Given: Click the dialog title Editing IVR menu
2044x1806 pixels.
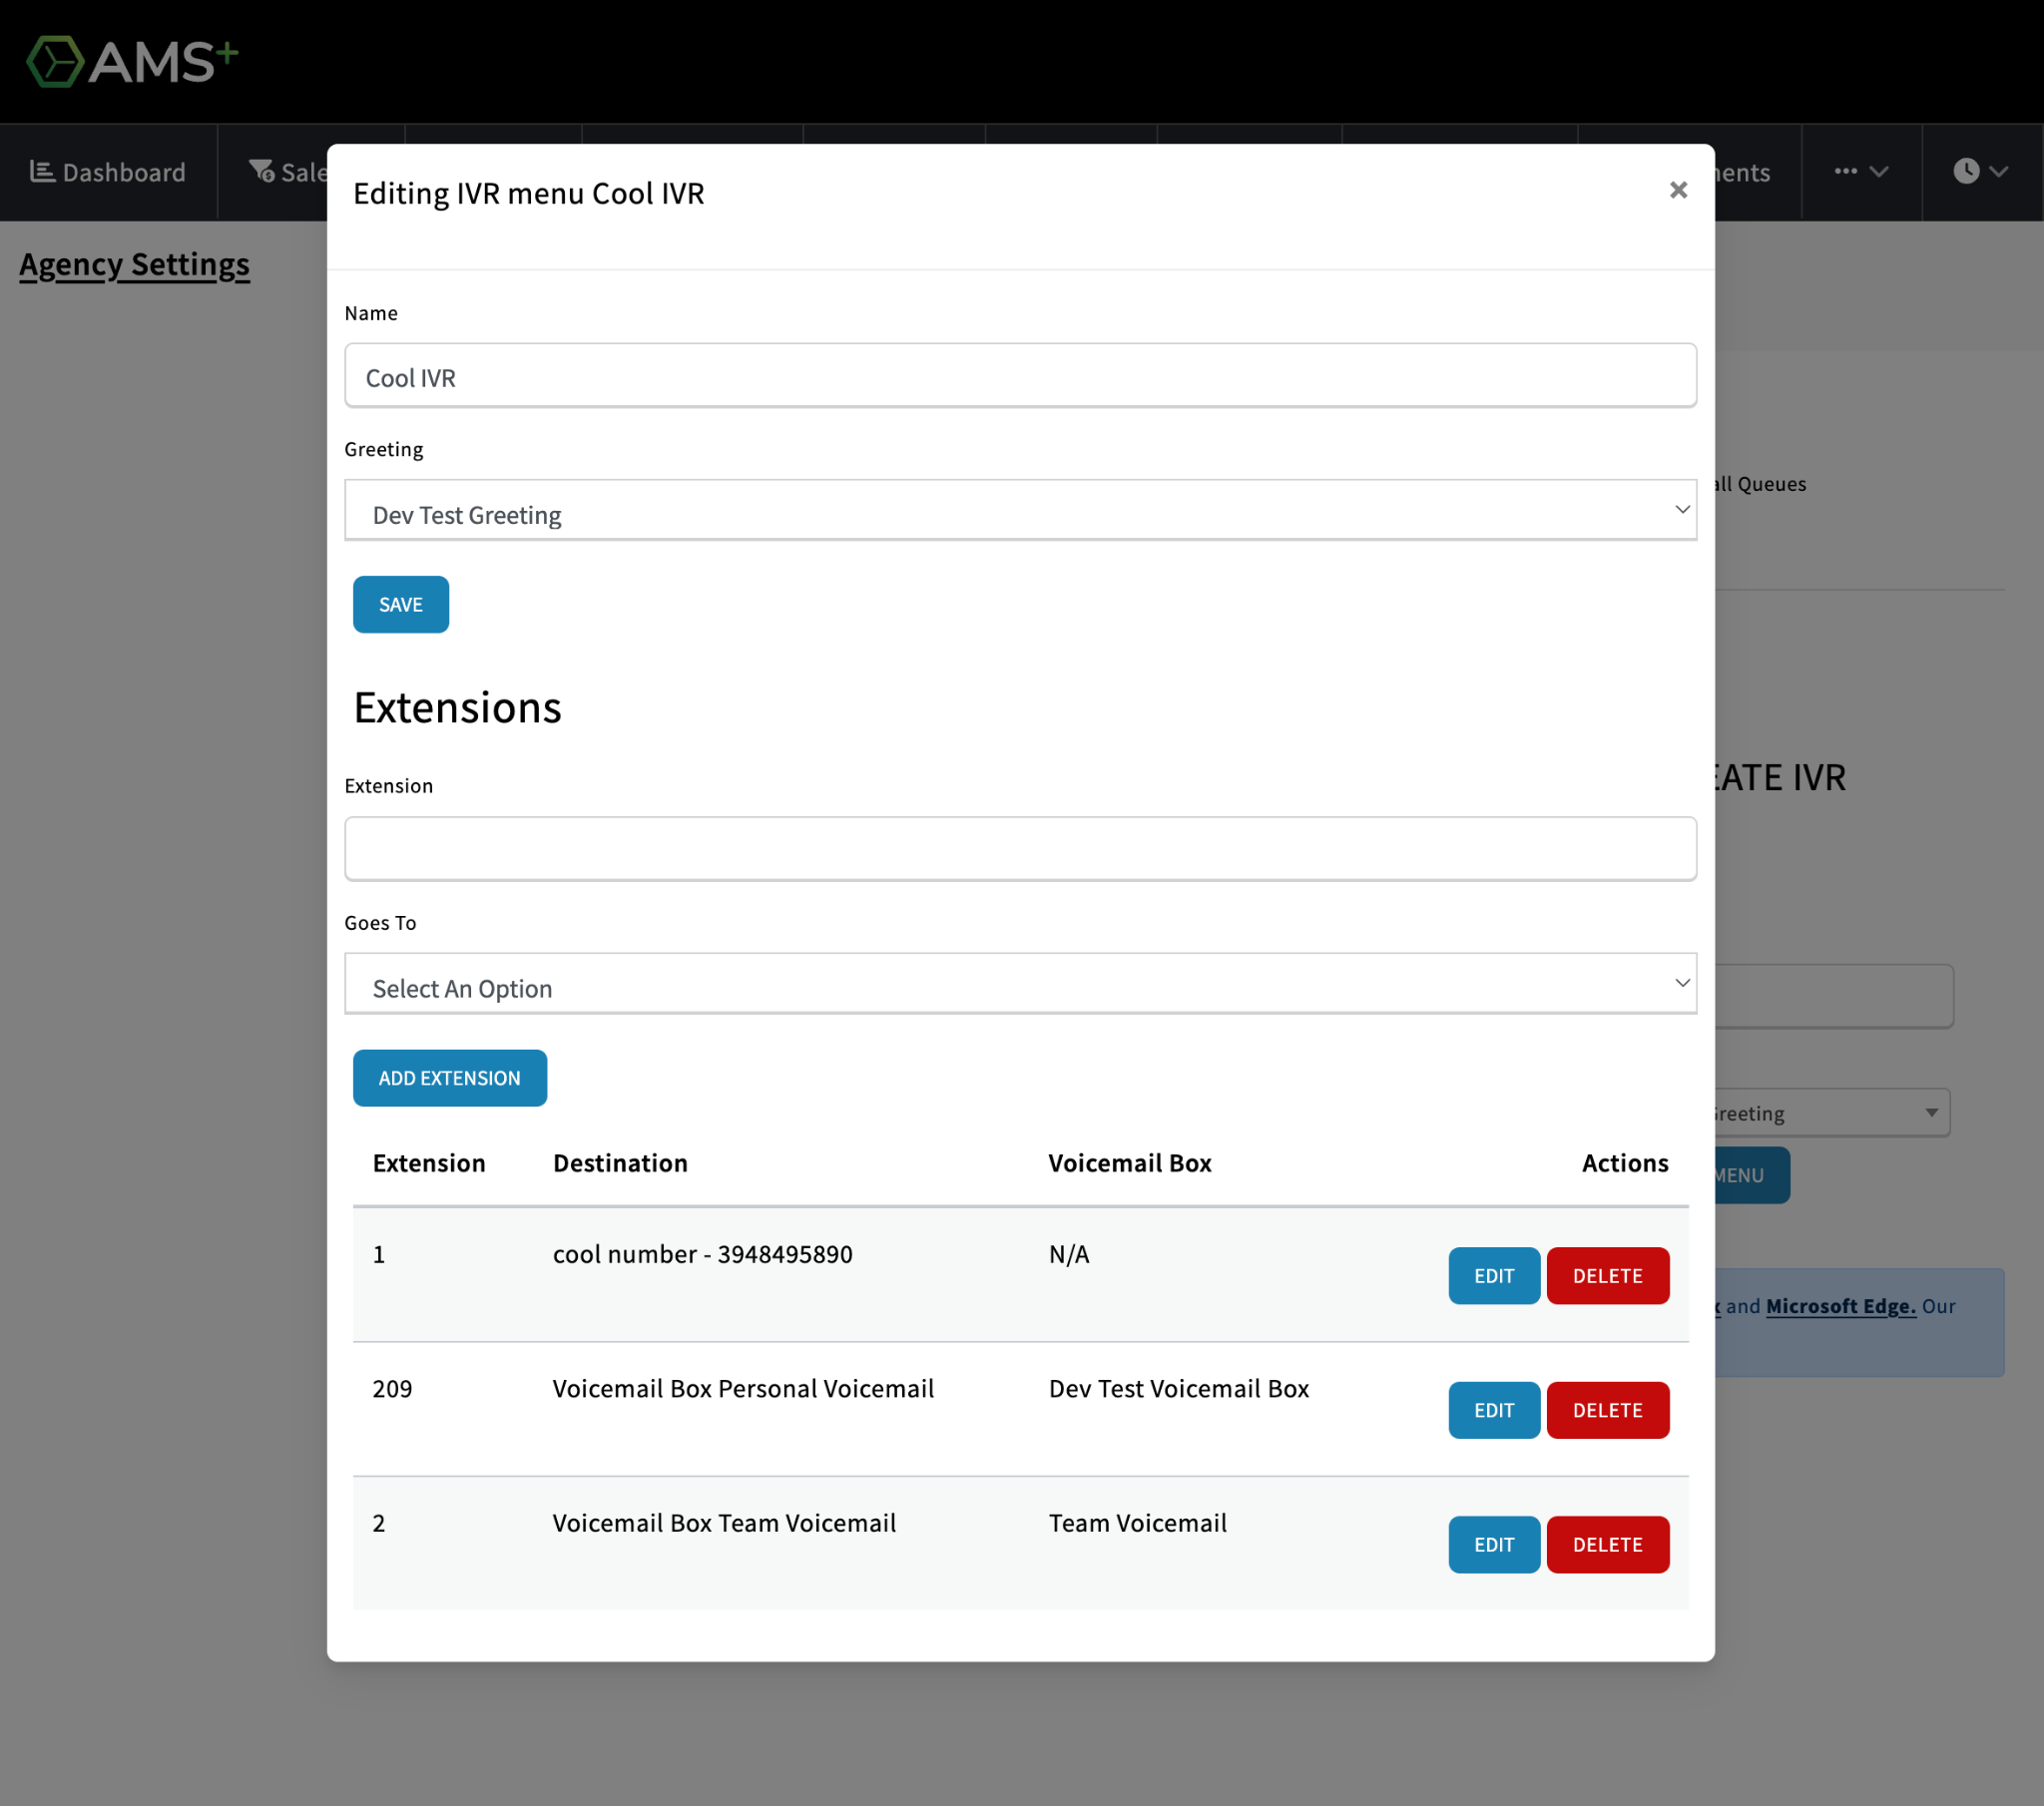Looking at the screenshot, I should [528, 193].
